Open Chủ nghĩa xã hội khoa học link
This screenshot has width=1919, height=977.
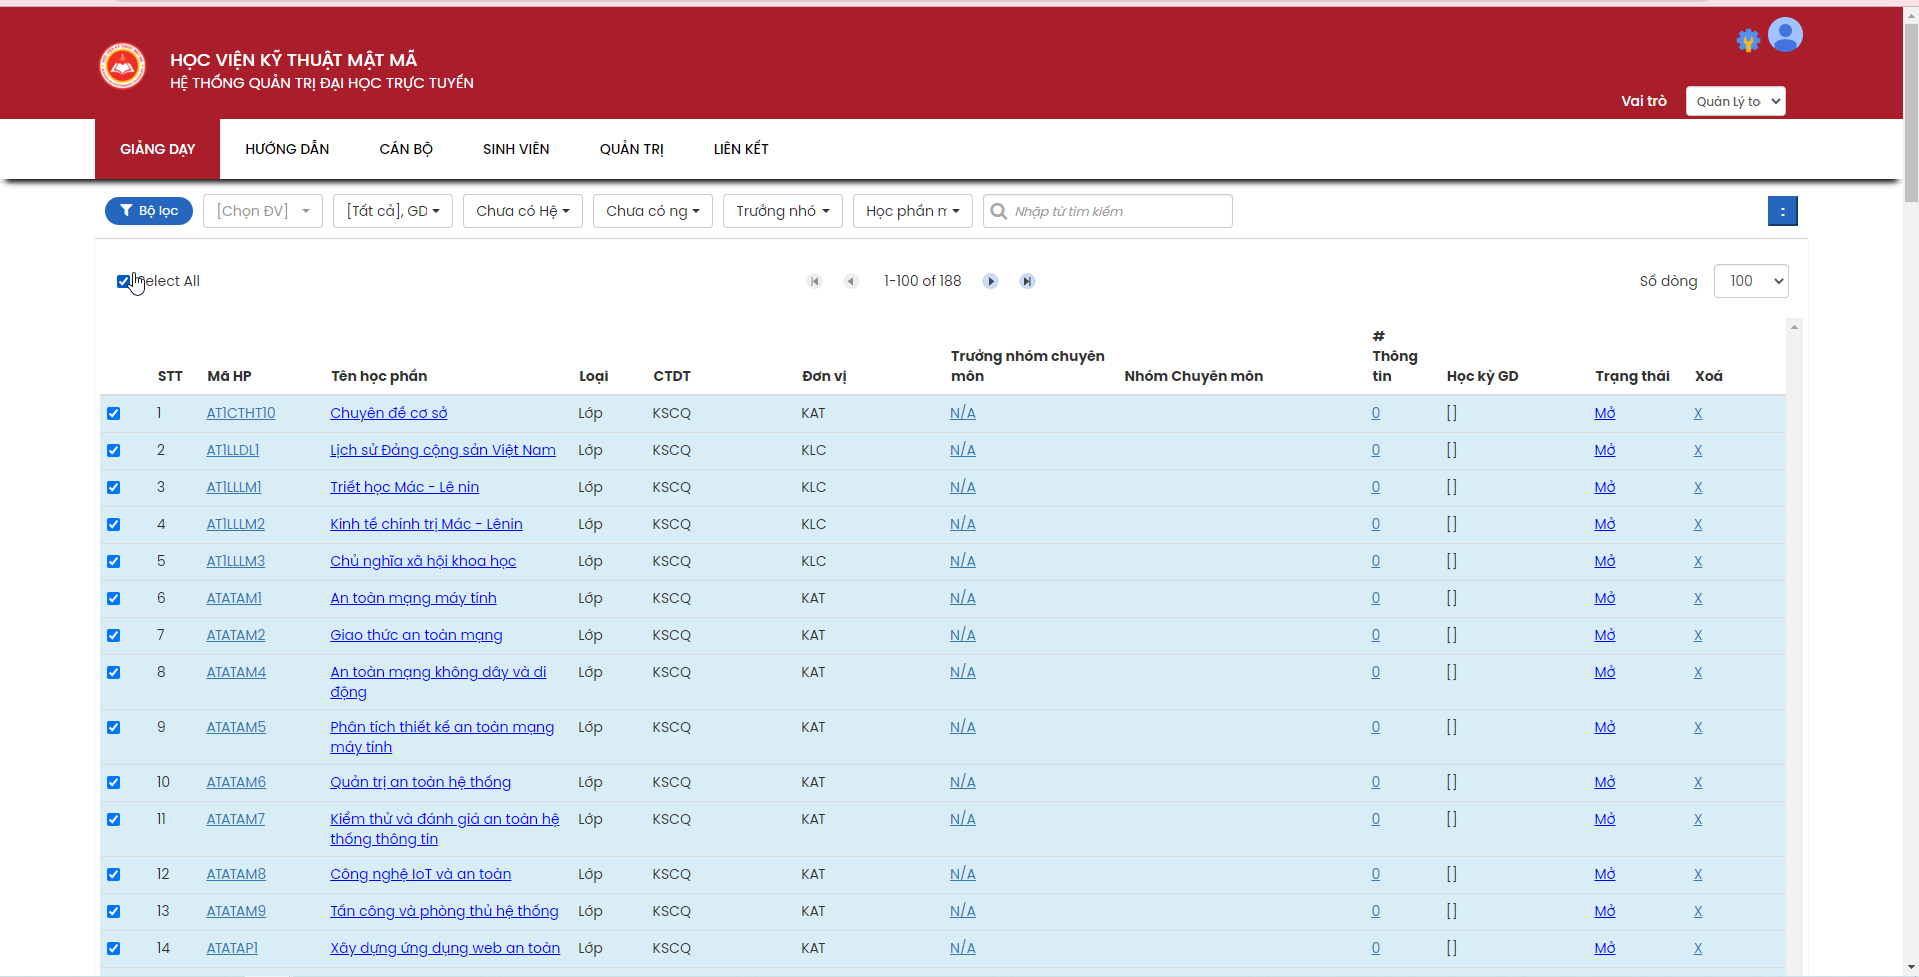tap(423, 561)
